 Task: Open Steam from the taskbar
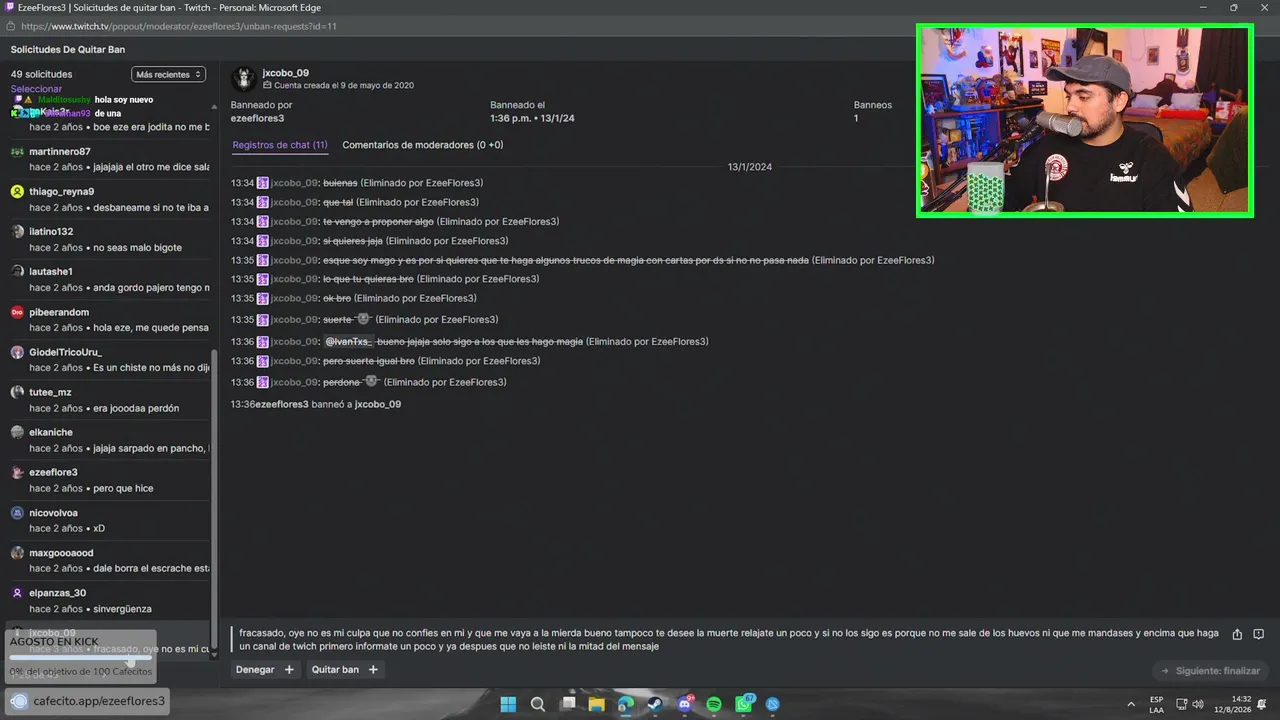pyautogui.click(x=655, y=704)
